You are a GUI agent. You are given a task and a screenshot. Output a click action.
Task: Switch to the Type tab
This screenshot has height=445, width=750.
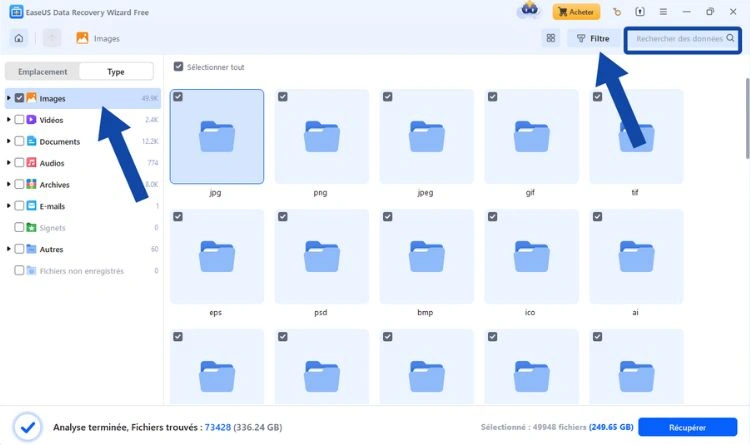[116, 71]
